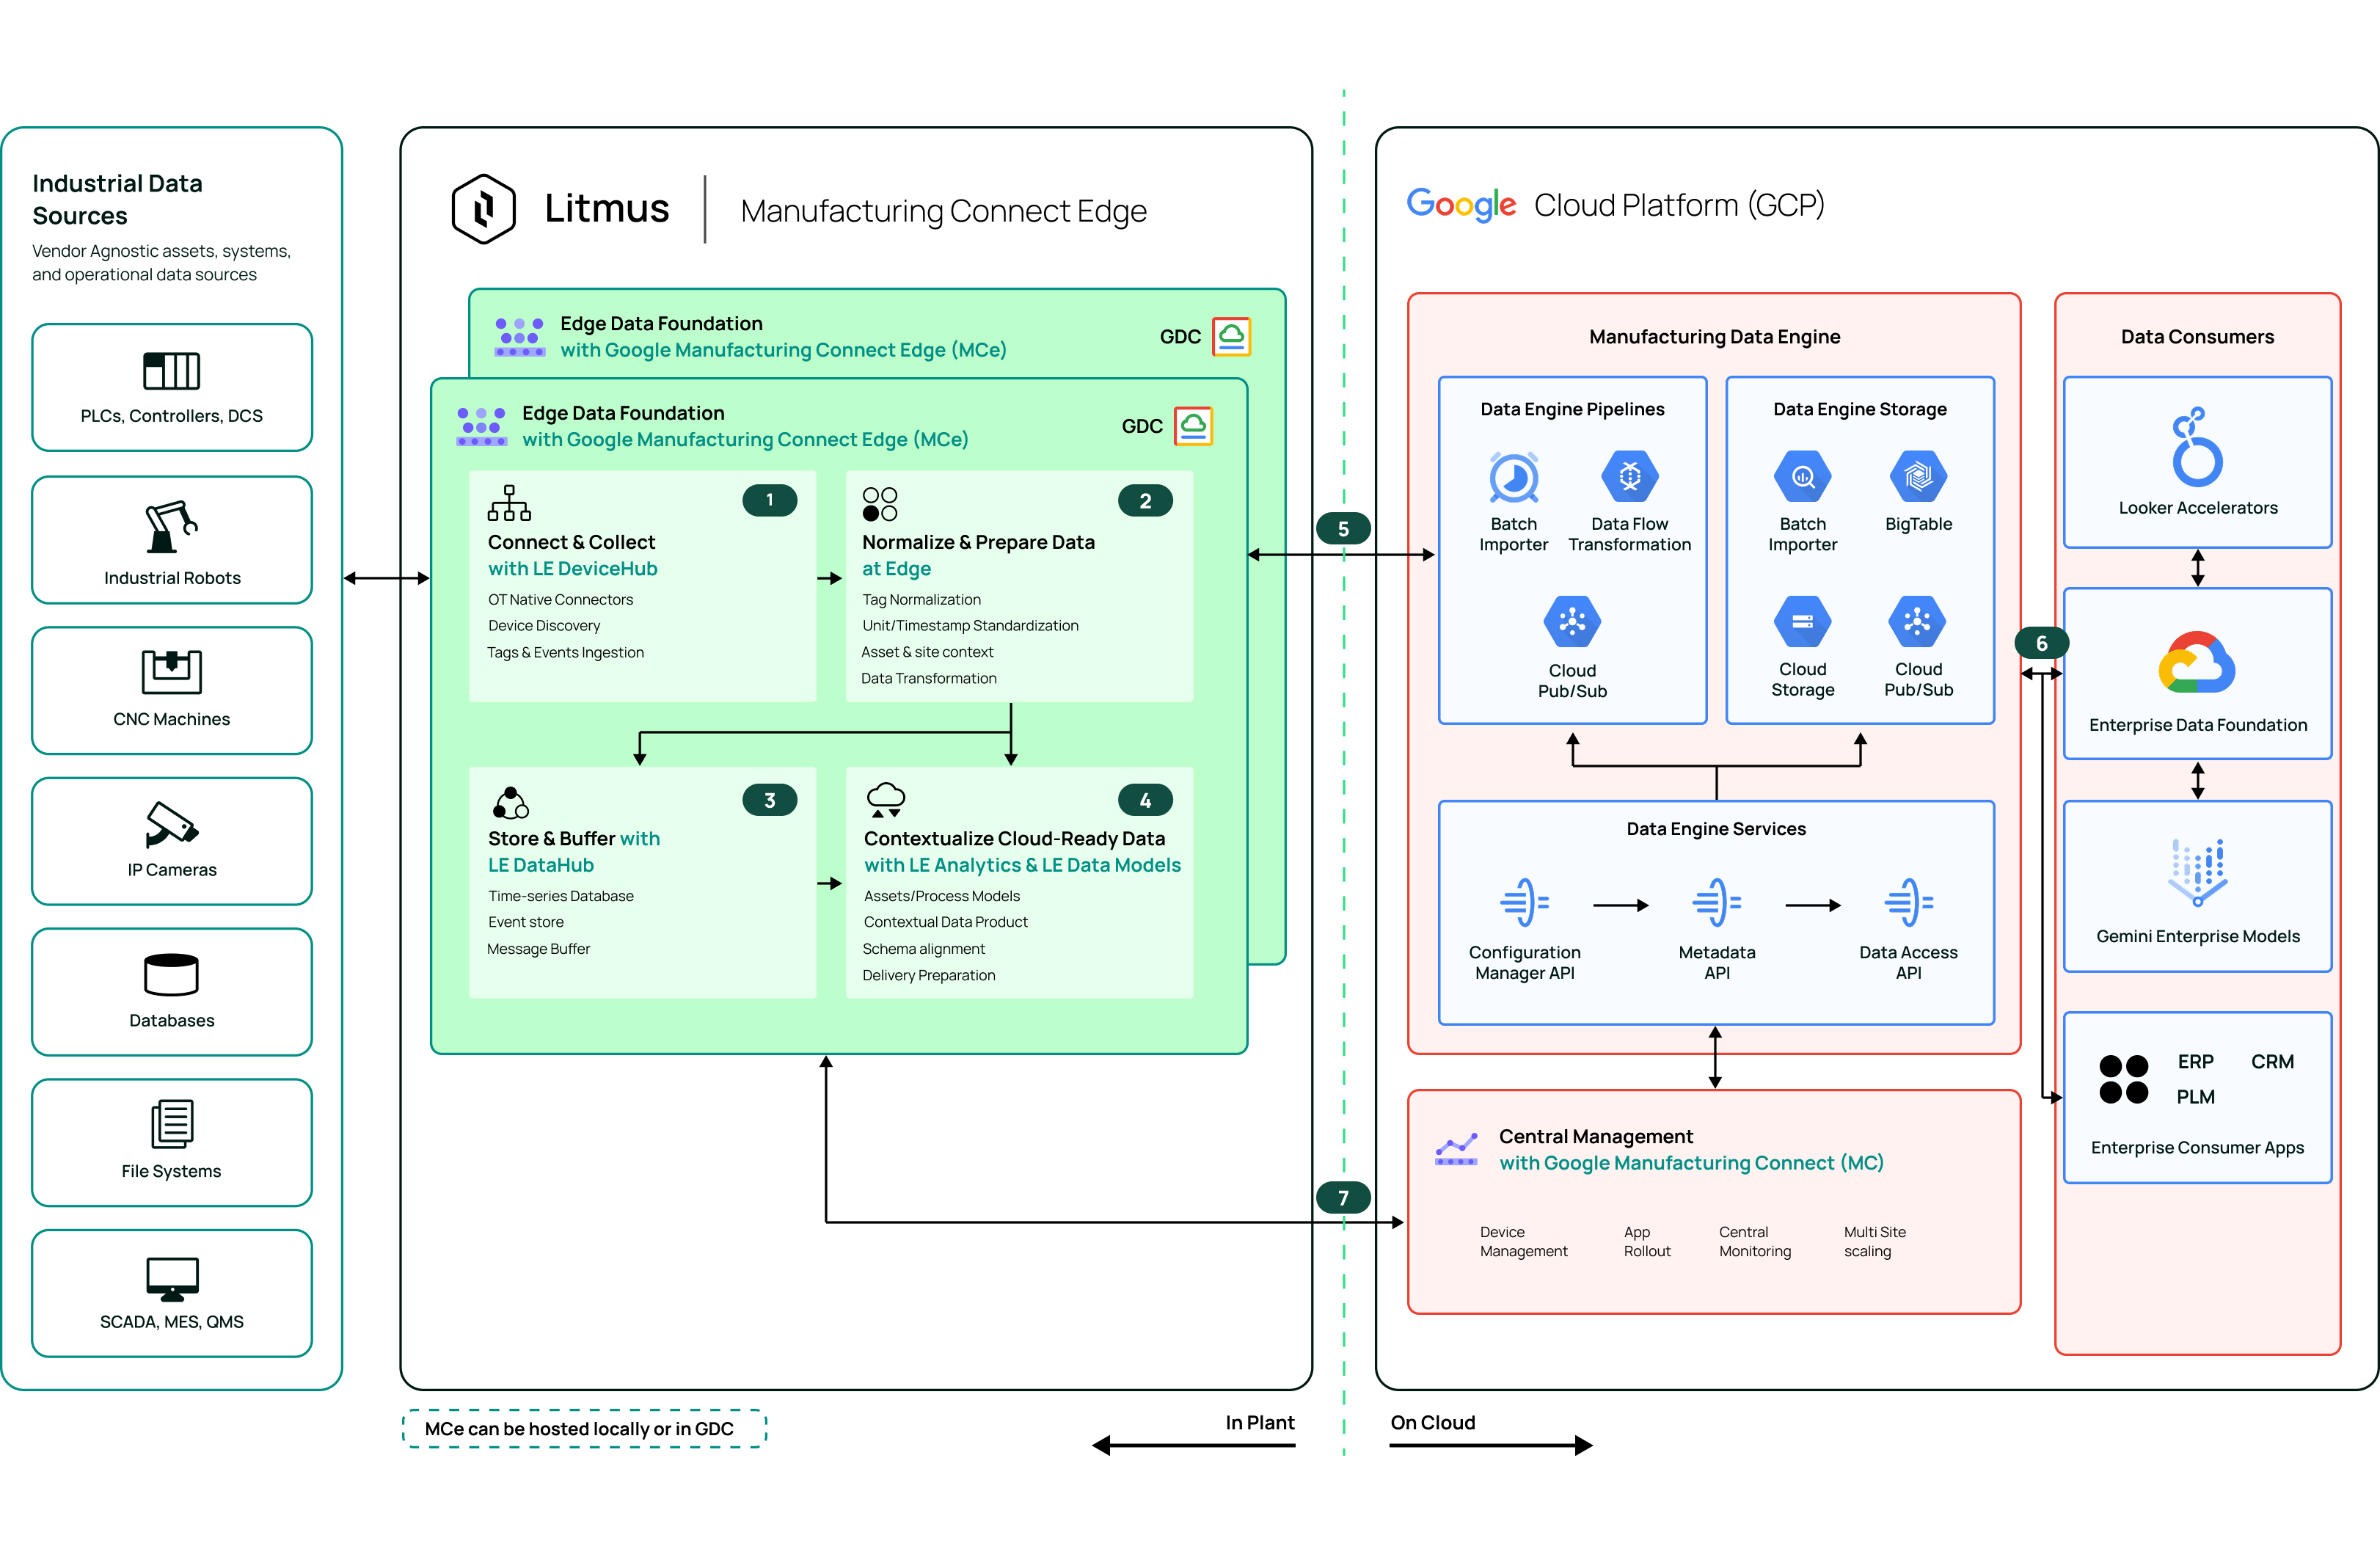Select the Data Flow Transformation icon

[x=1630, y=477]
